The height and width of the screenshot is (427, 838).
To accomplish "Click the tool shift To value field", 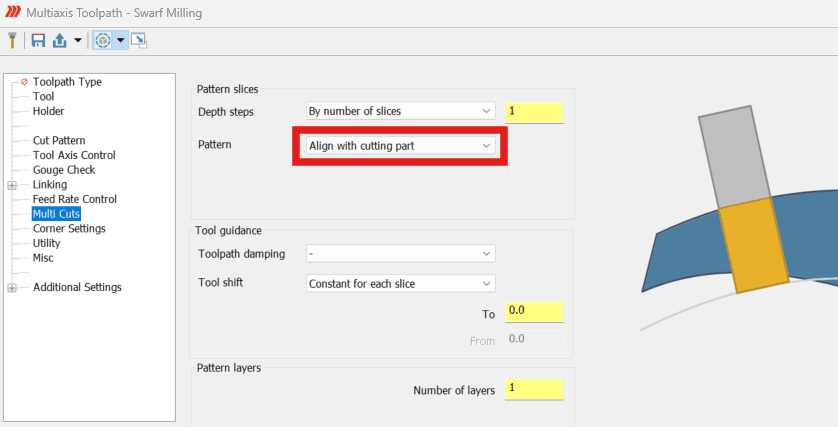I will [x=534, y=312].
